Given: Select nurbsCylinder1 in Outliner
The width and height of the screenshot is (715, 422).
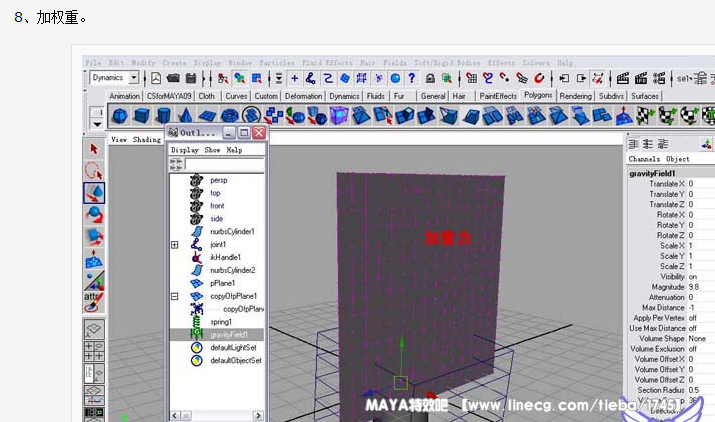Looking at the screenshot, I should click(232, 232).
